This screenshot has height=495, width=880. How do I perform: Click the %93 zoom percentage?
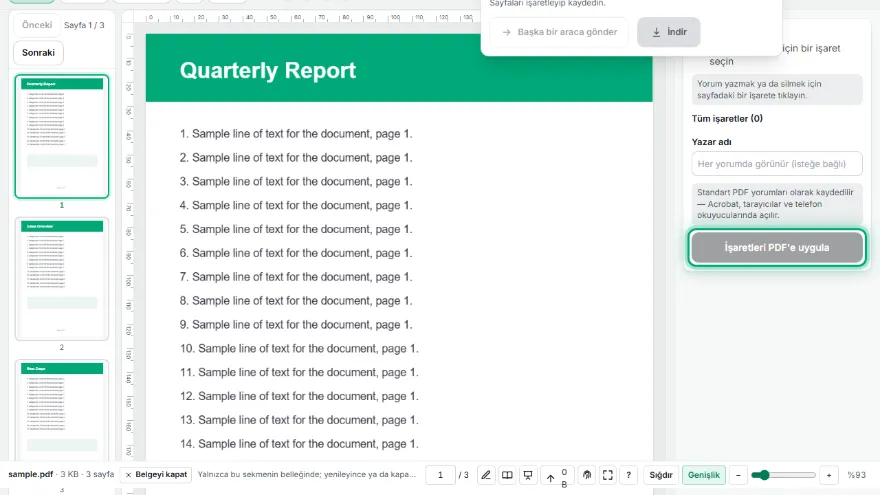click(x=856, y=475)
